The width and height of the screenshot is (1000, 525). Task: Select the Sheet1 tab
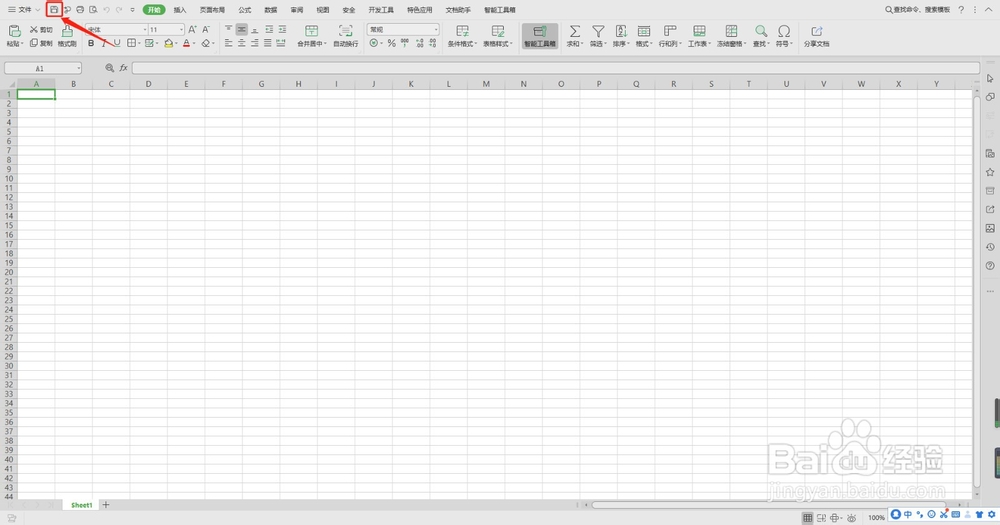click(x=82, y=505)
